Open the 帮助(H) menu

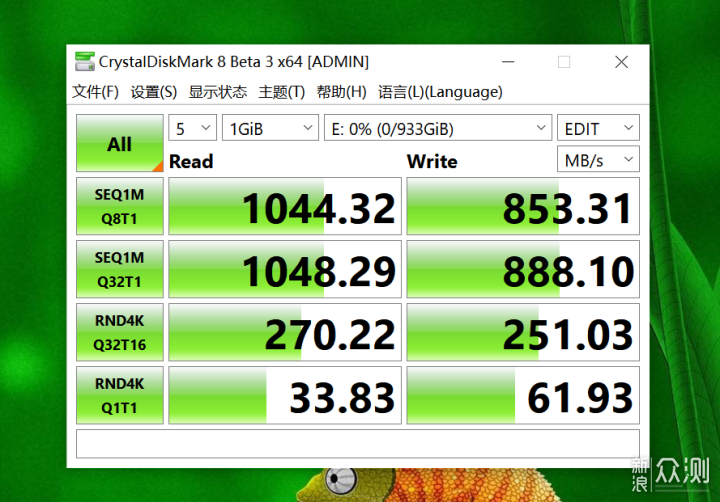click(342, 92)
